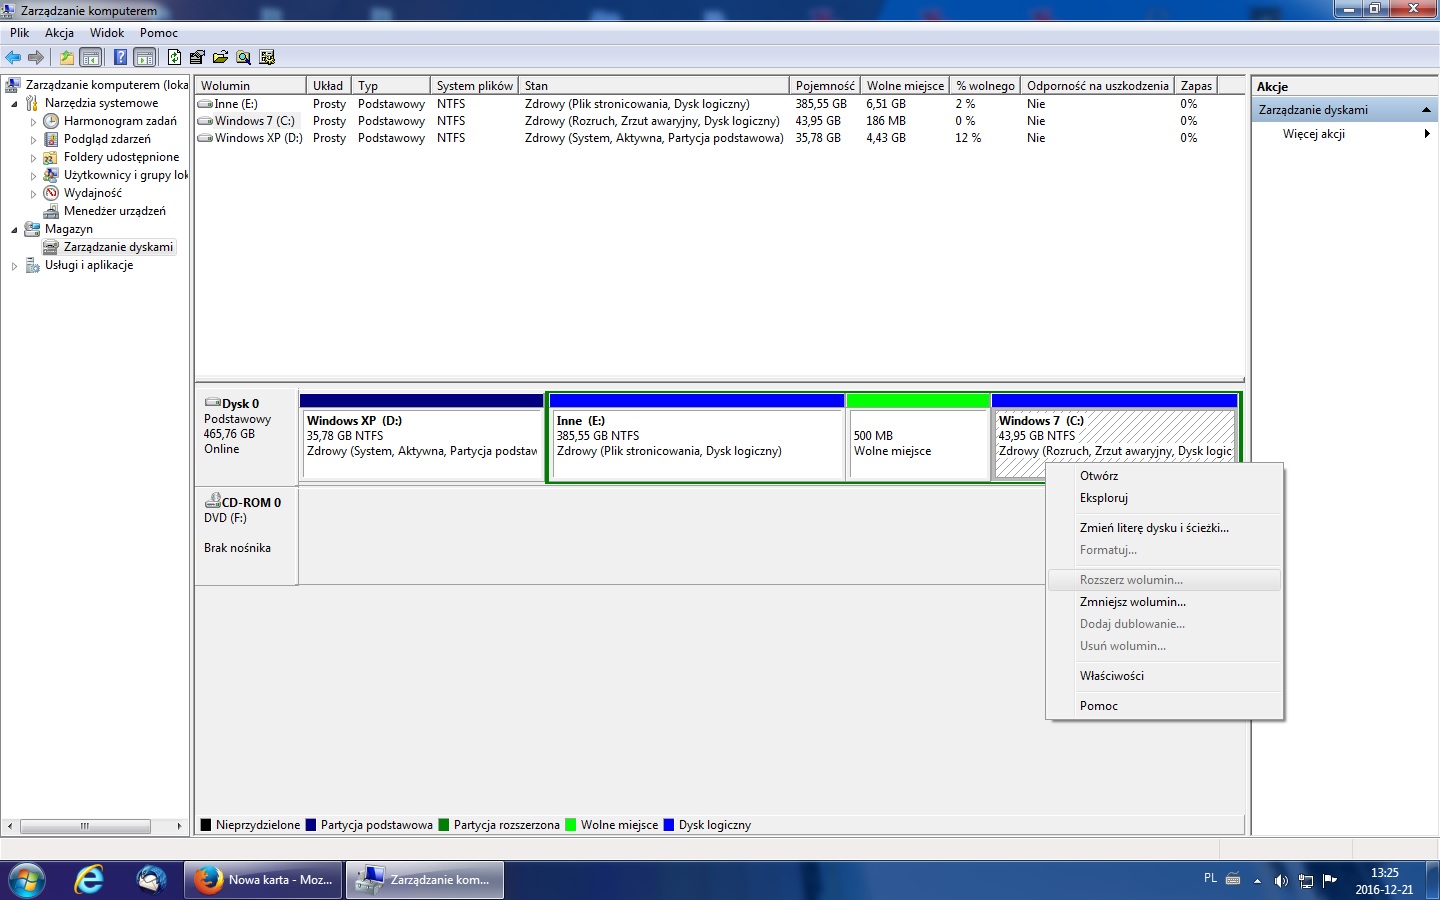The image size is (1440, 900).
Task: Select the Użytkownicy i grupy icon
Action: 51,175
